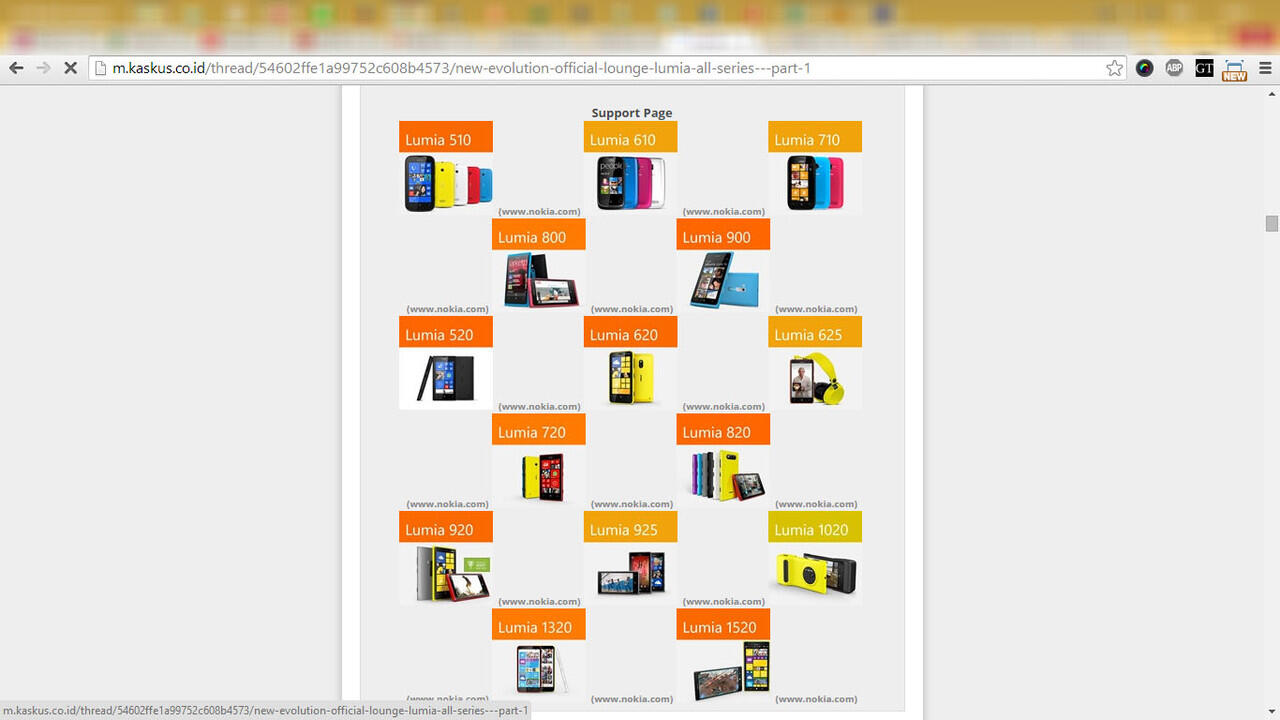Click the Support Page heading text

coord(632,113)
